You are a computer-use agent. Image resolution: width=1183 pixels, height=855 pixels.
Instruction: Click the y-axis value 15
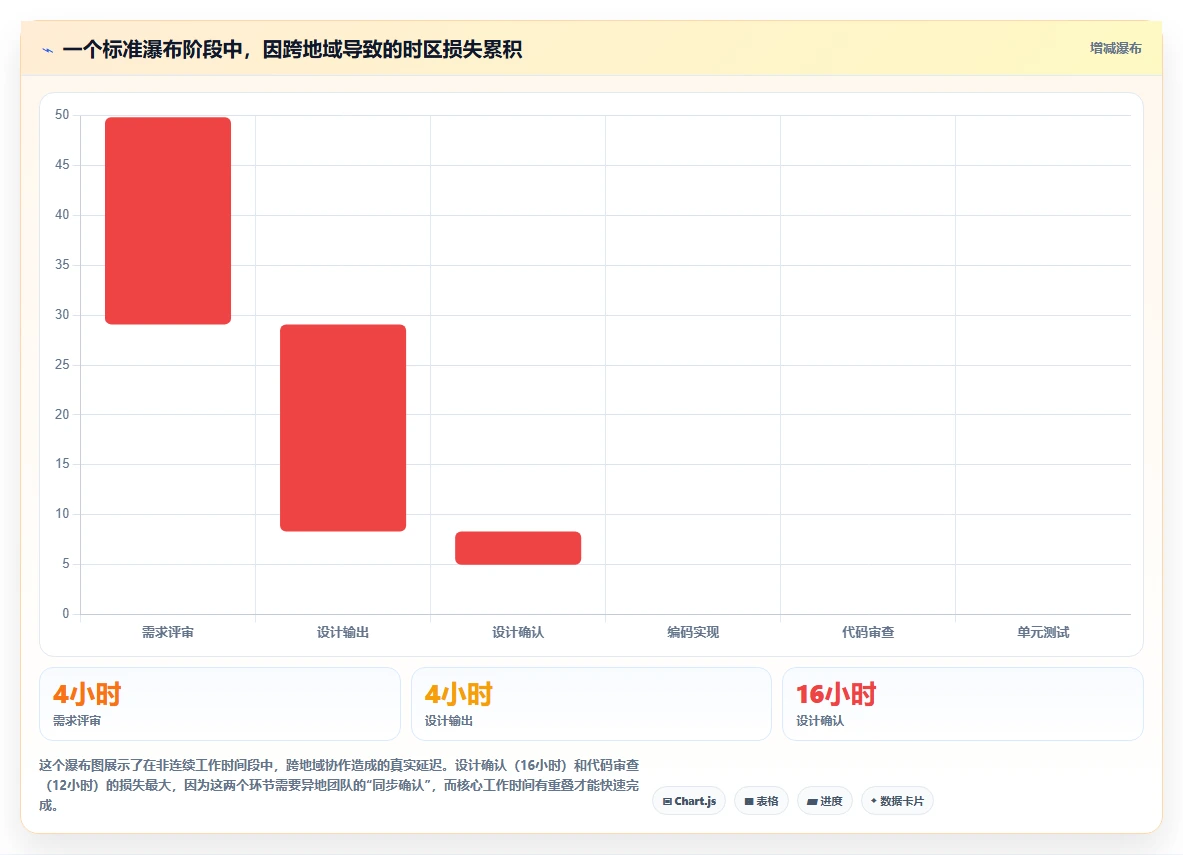62,463
